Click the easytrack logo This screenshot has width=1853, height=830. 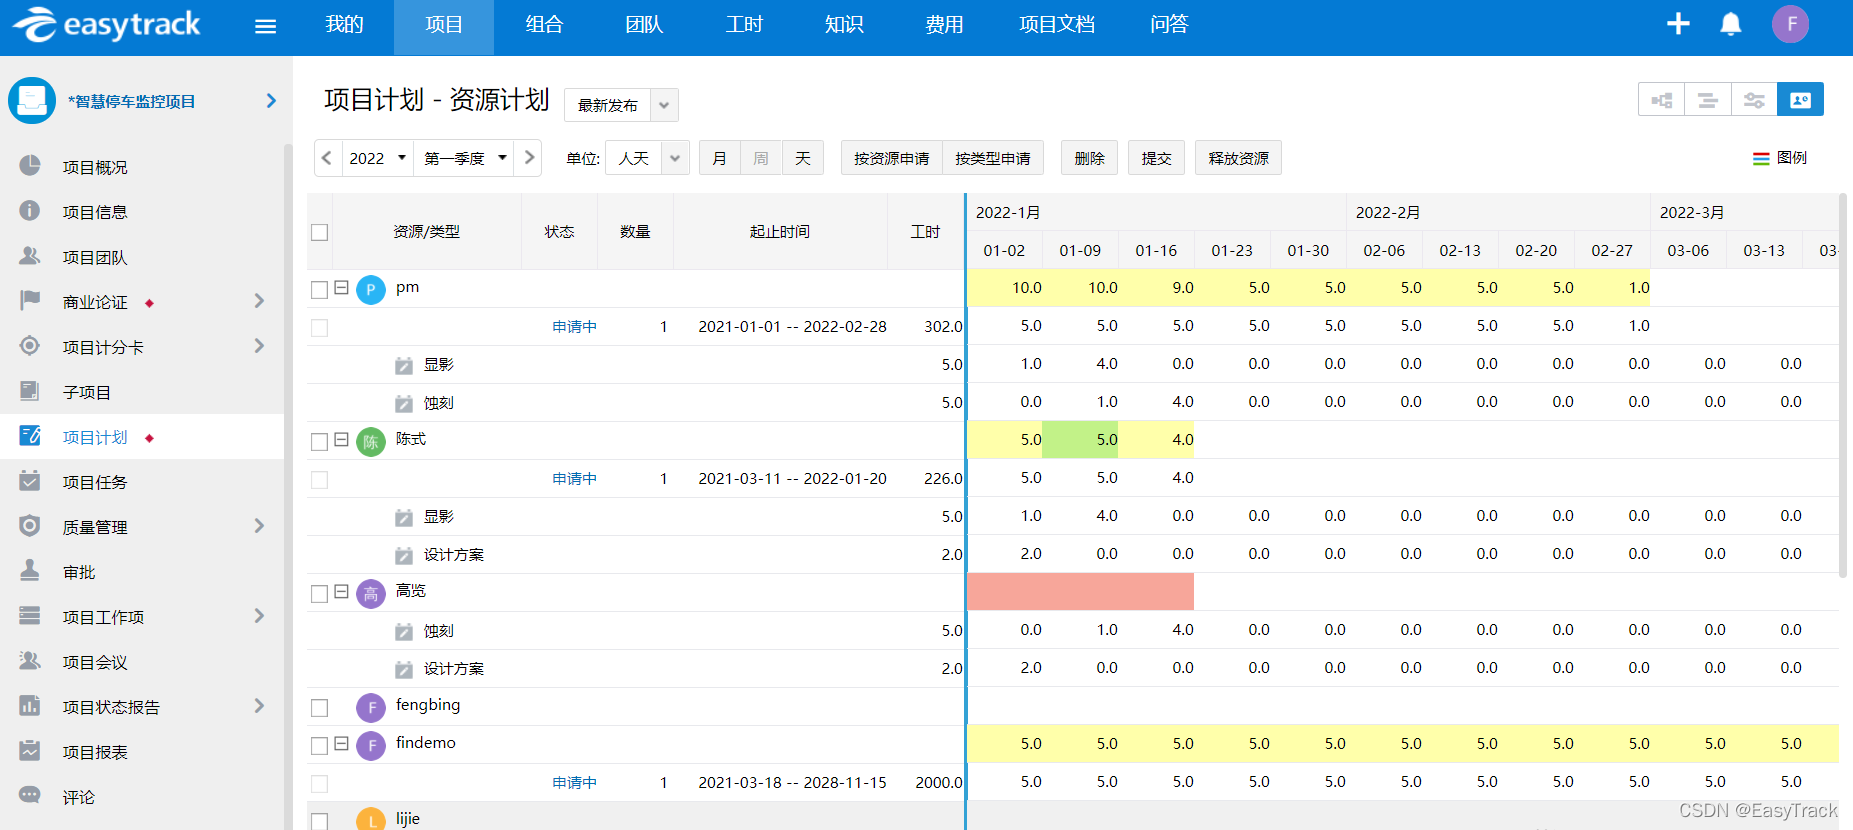click(x=107, y=25)
